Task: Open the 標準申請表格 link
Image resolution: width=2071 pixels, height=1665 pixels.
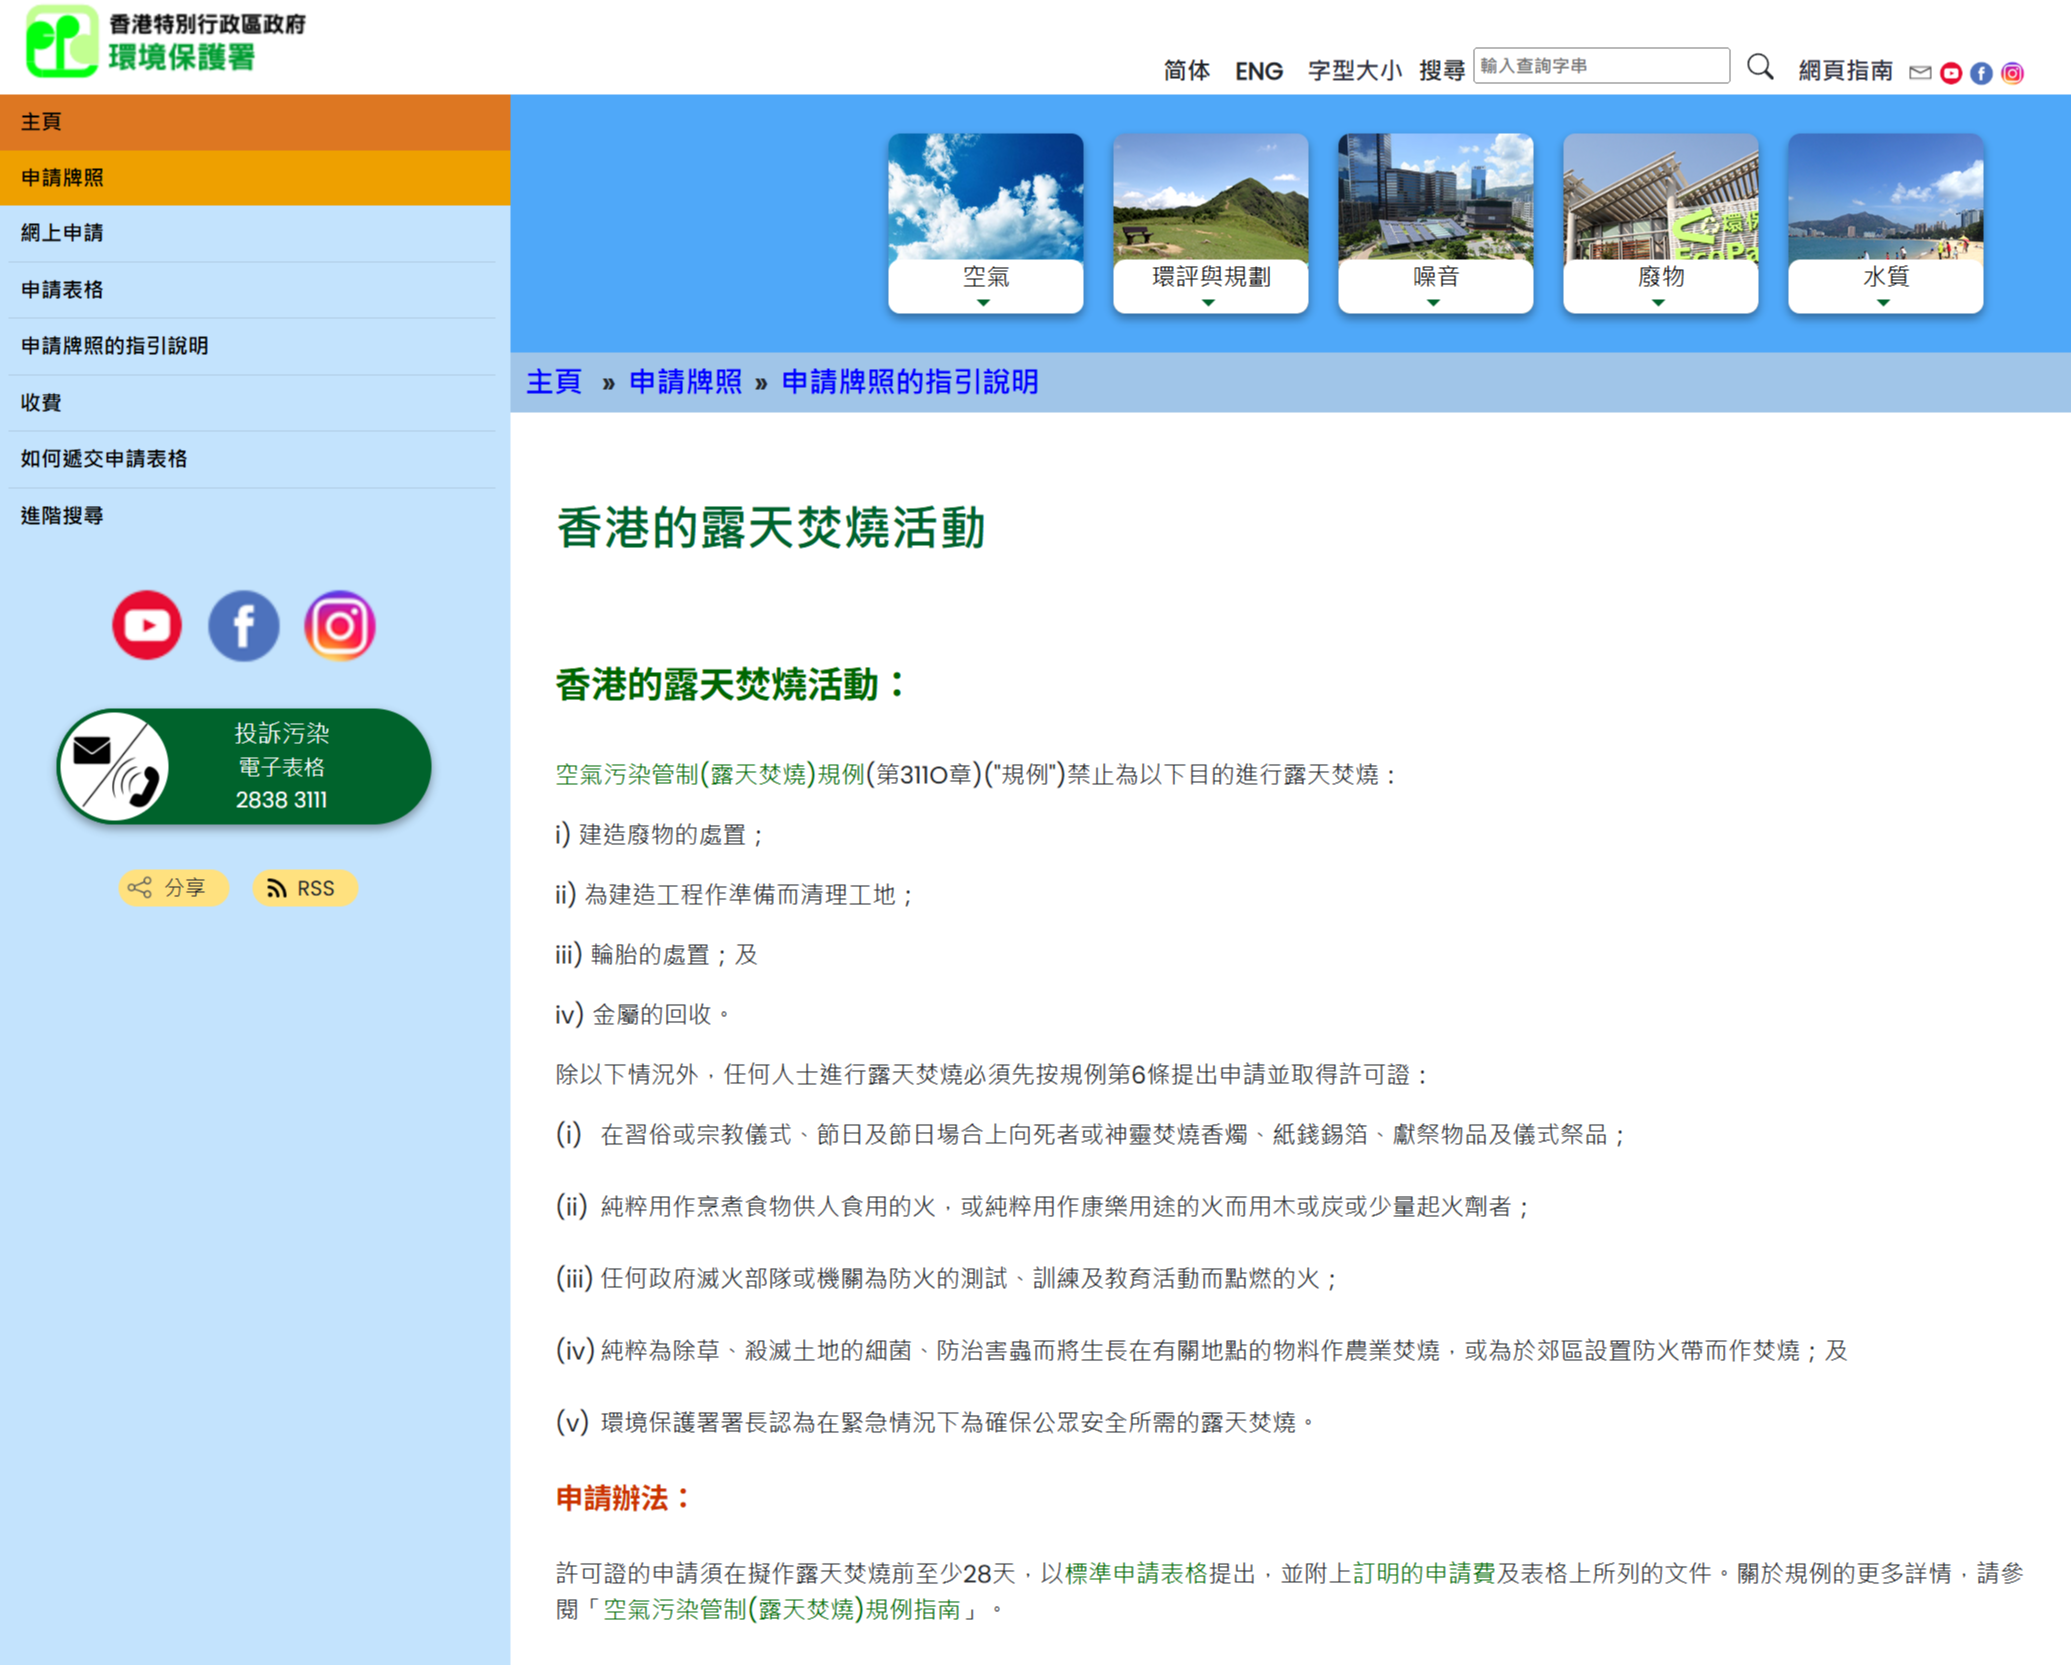Action: (x=1136, y=1573)
